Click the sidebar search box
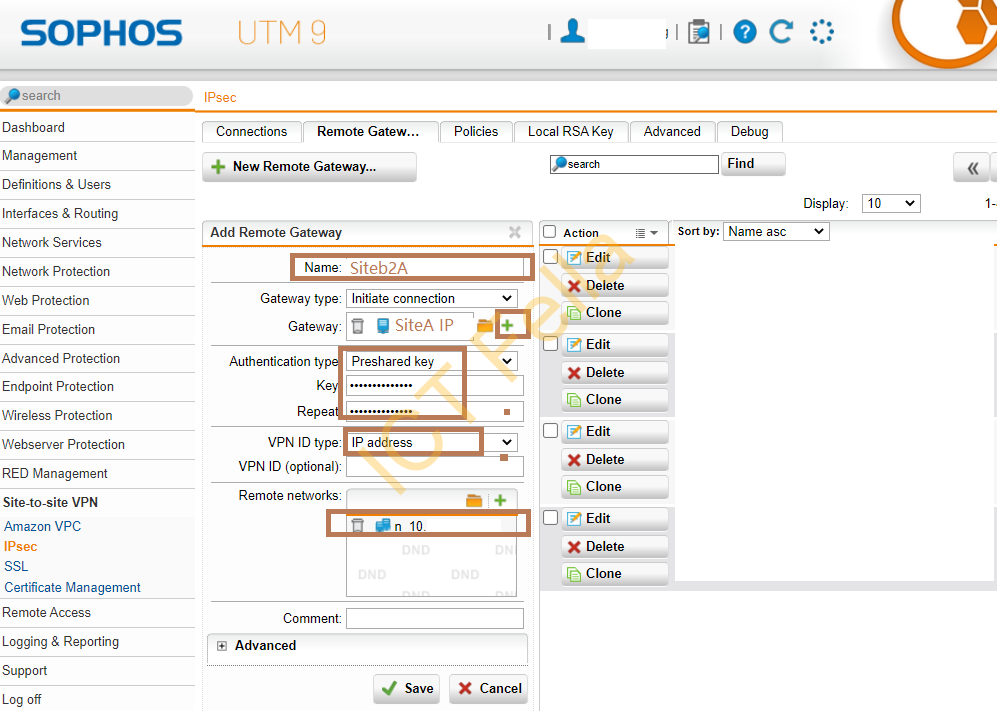997x711 pixels. click(97, 95)
